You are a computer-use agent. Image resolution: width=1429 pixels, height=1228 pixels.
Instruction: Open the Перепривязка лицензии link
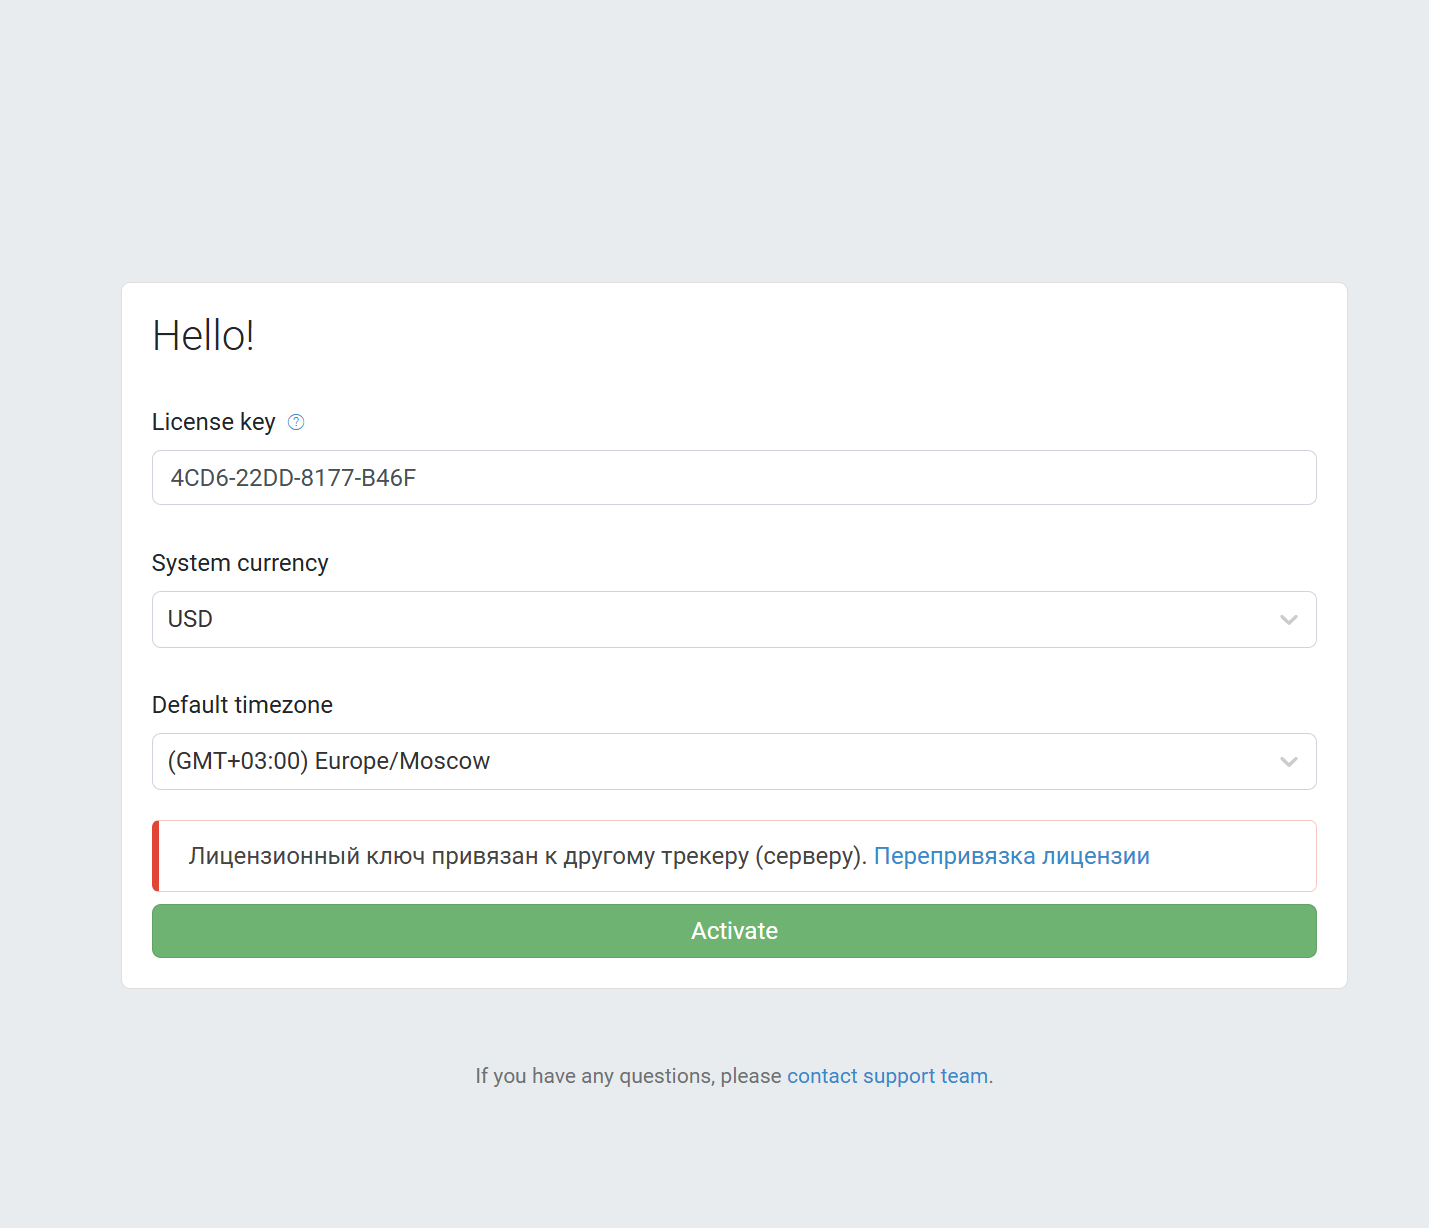[1011, 856]
